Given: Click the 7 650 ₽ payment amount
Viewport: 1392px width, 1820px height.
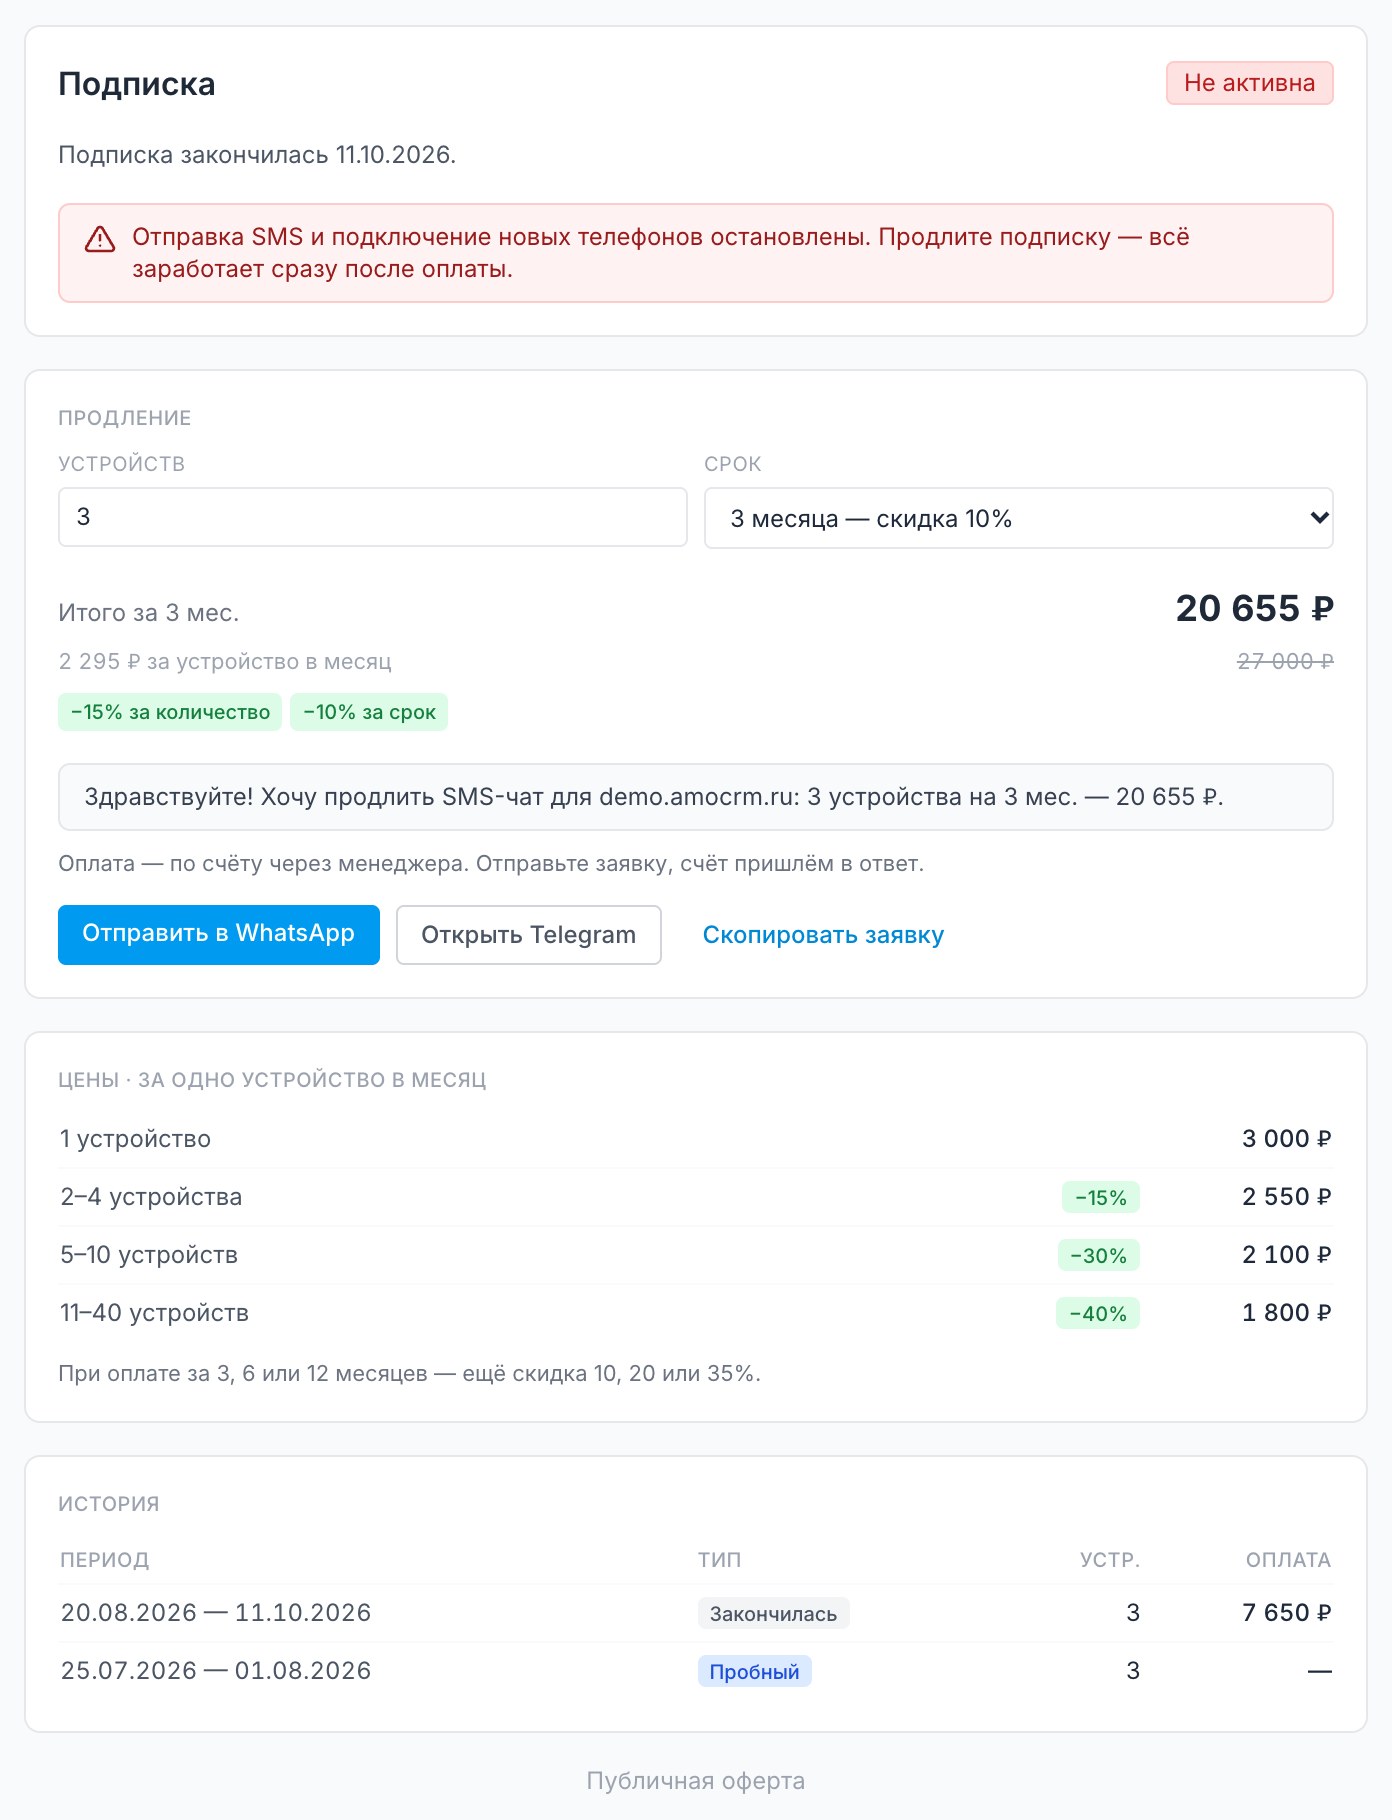Looking at the screenshot, I should (x=1287, y=1613).
